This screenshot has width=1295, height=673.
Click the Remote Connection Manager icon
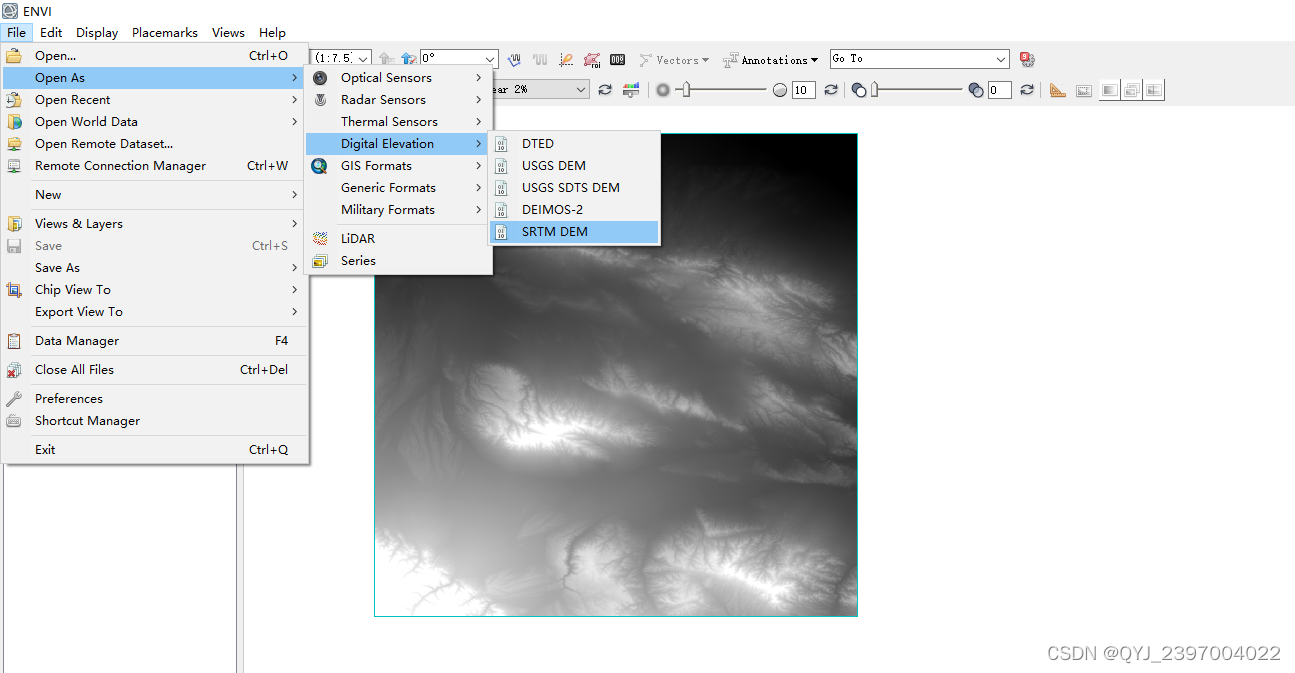coord(14,166)
